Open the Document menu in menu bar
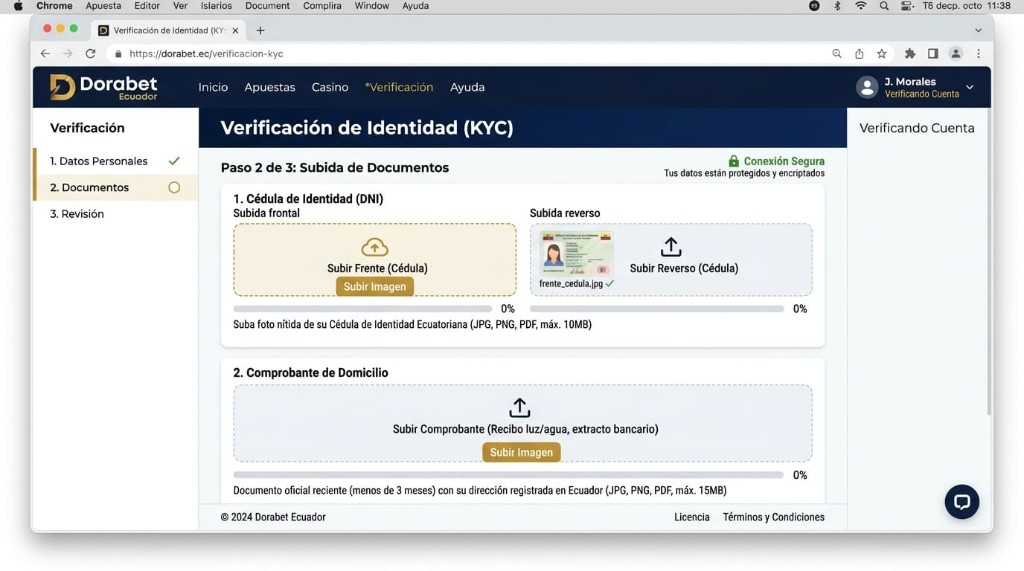Image resolution: width=1024 pixels, height=571 pixels. point(267,6)
